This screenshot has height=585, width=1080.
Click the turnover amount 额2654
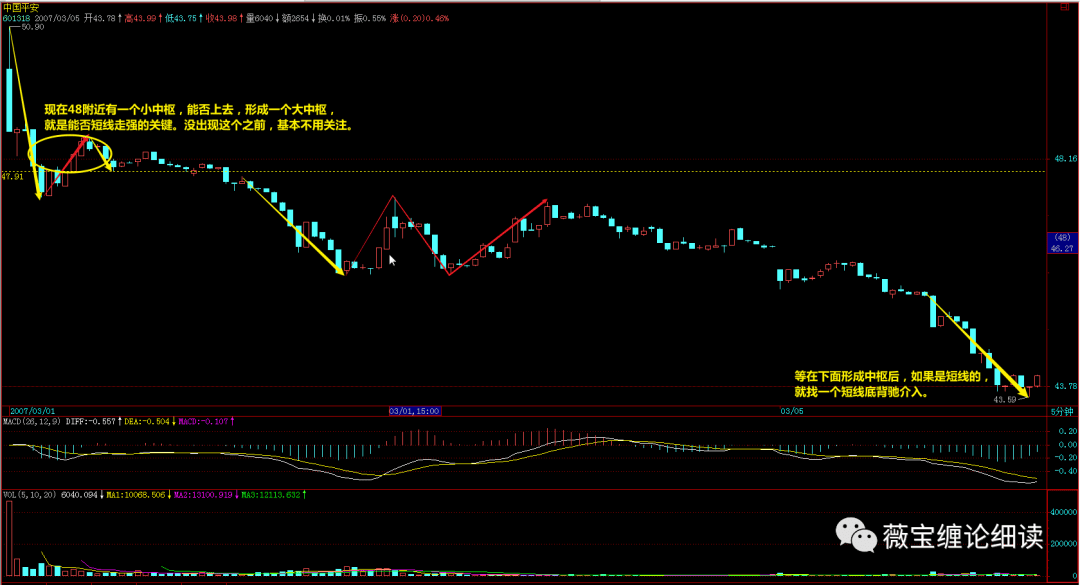295,18
